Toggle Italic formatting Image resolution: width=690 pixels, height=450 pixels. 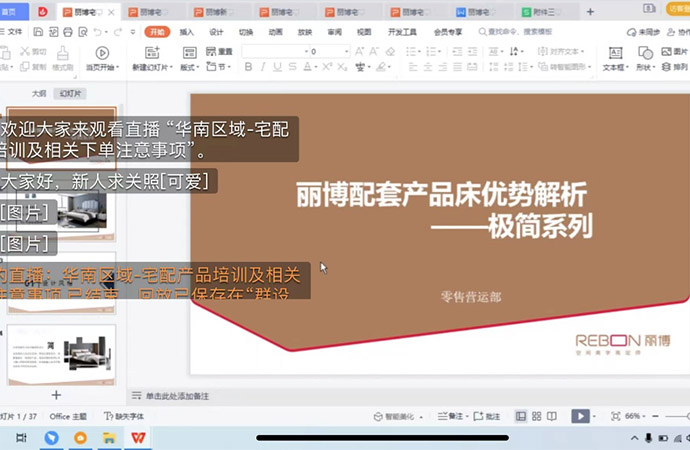coord(263,67)
